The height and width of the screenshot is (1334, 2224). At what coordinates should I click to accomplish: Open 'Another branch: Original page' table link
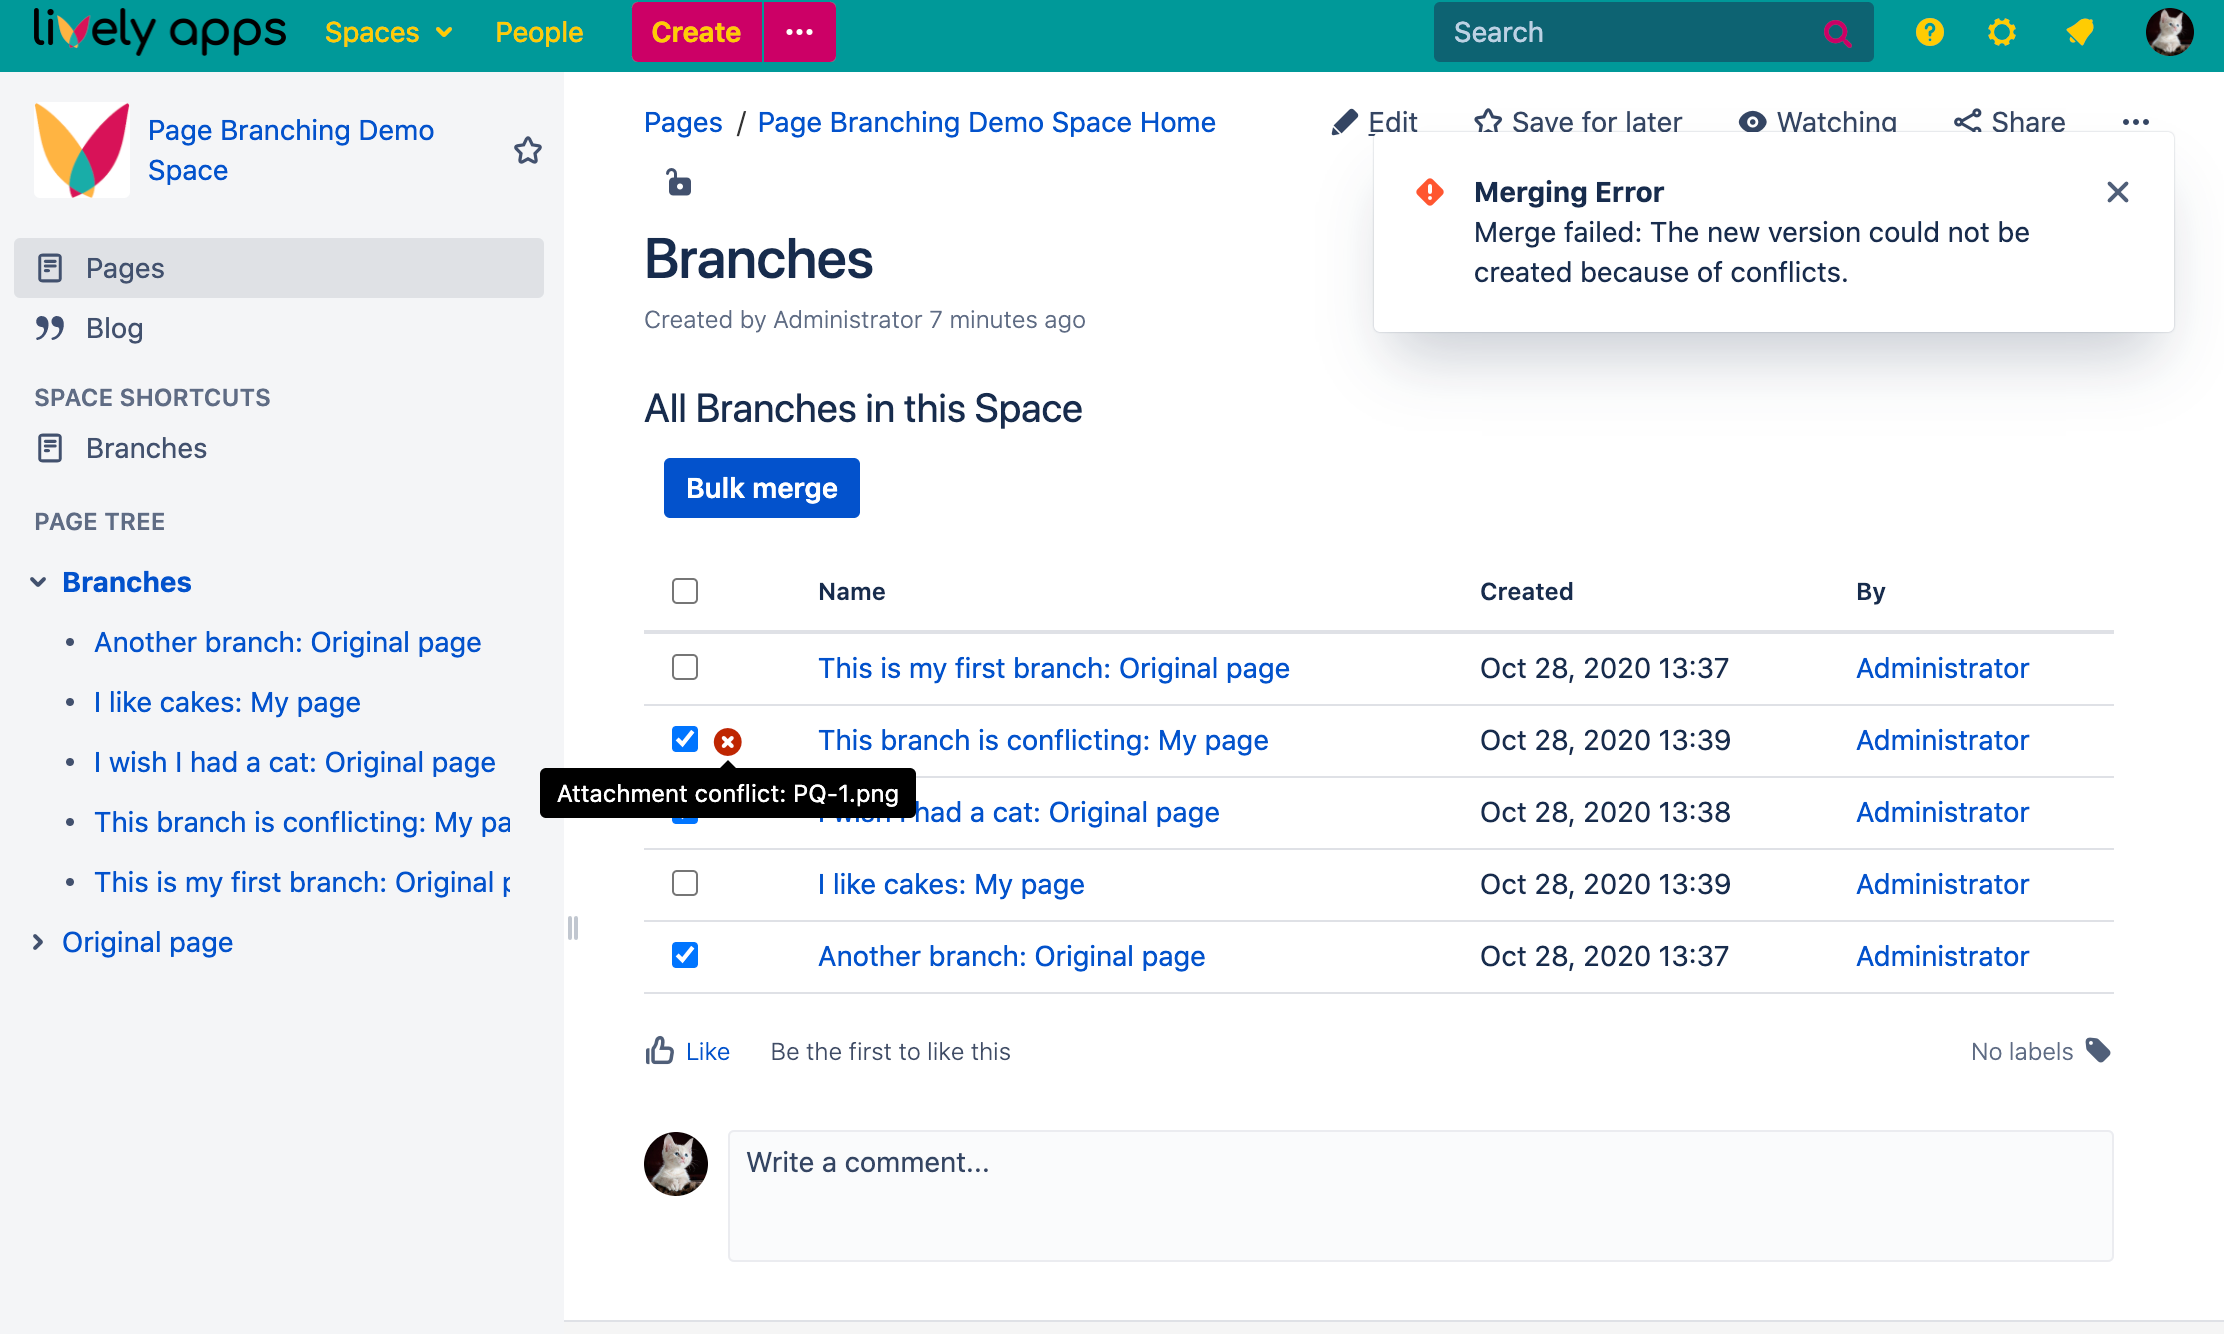[x=1012, y=956]
